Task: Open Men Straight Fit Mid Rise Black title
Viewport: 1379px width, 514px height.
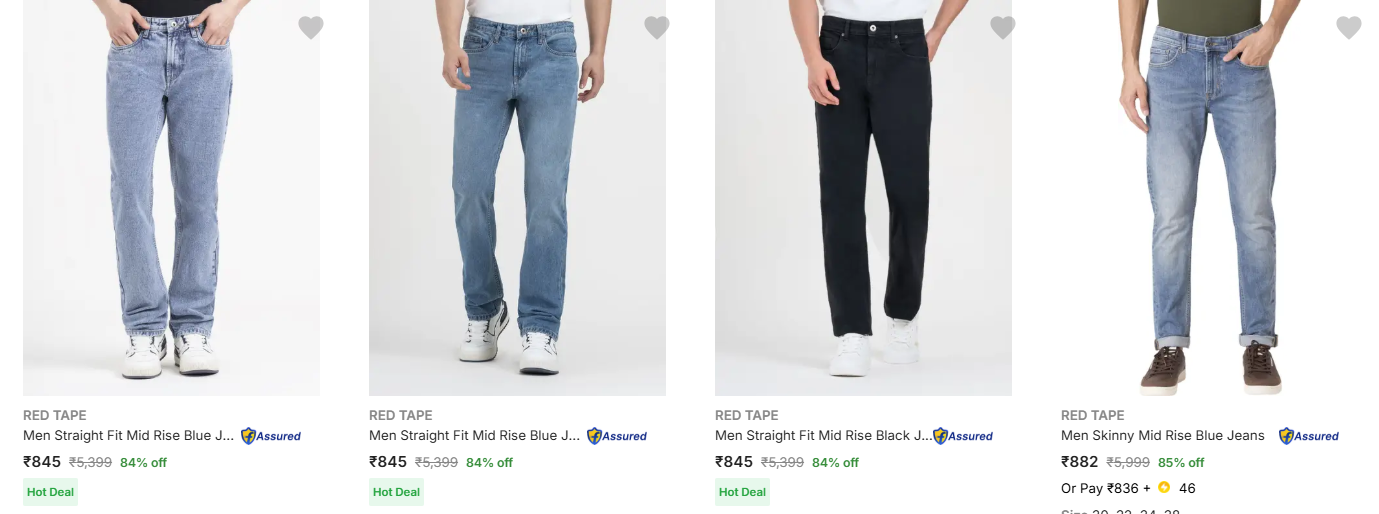Action: [822, 436]
